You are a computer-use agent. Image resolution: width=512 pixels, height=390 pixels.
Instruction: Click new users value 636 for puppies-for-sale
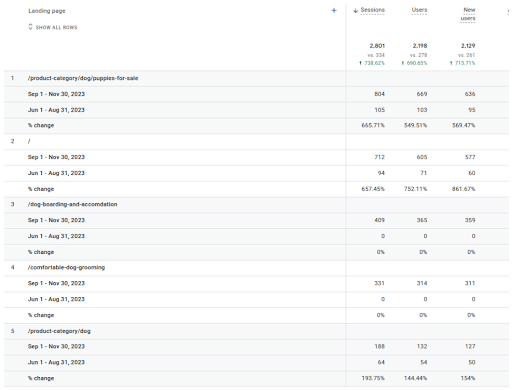click(x=470, y=94)
